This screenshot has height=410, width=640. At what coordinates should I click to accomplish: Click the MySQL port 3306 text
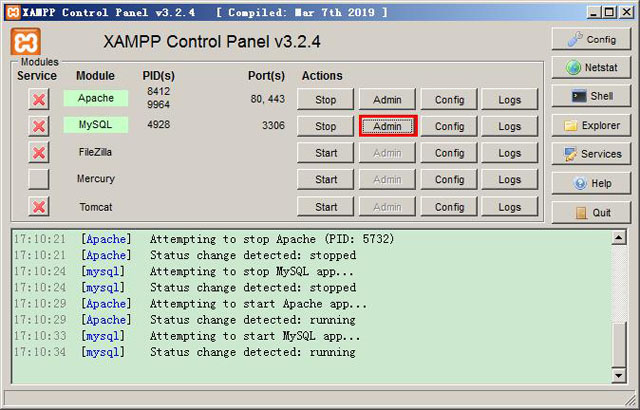[273, 125]
